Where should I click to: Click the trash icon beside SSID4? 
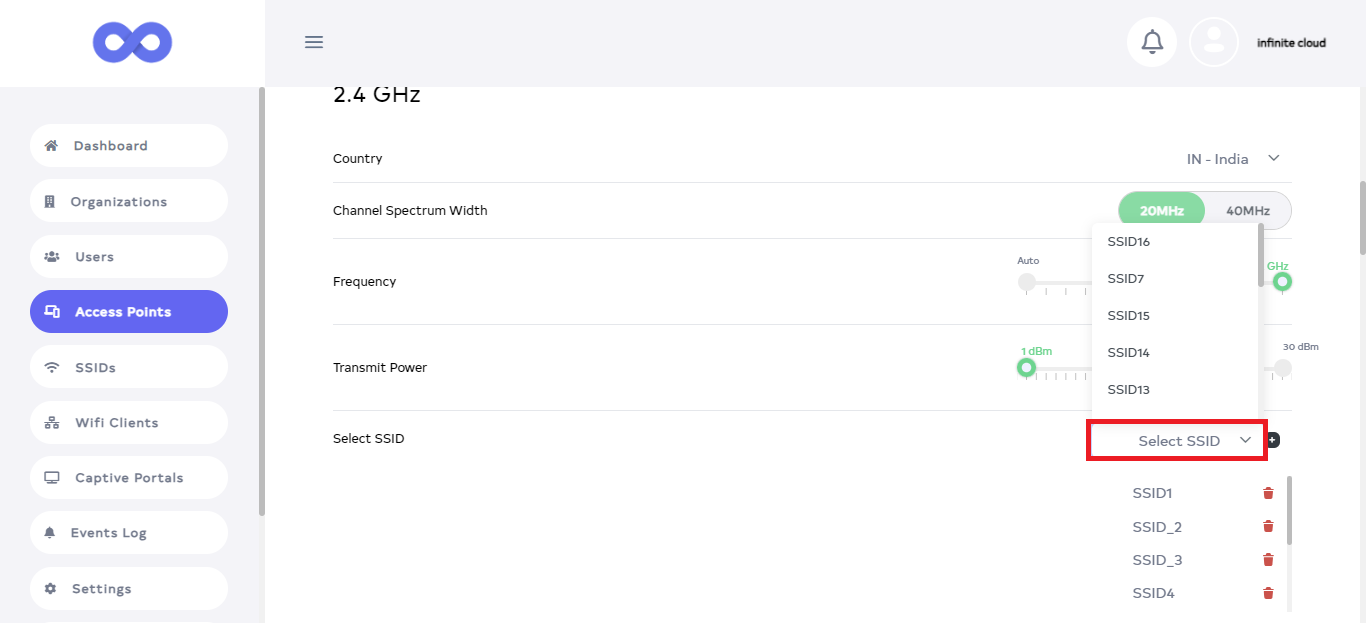1268,593
